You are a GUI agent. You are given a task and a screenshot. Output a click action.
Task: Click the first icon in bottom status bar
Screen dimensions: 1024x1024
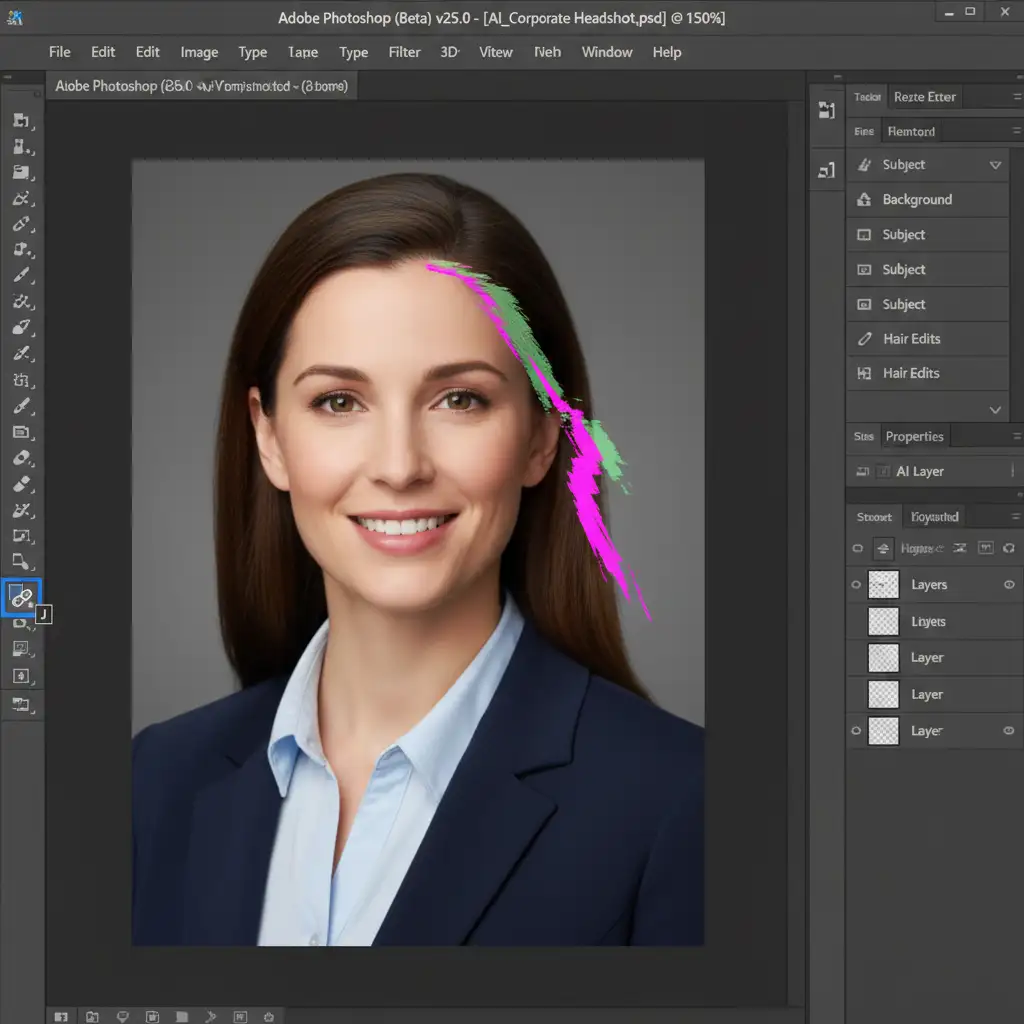tap(61, 1017)
